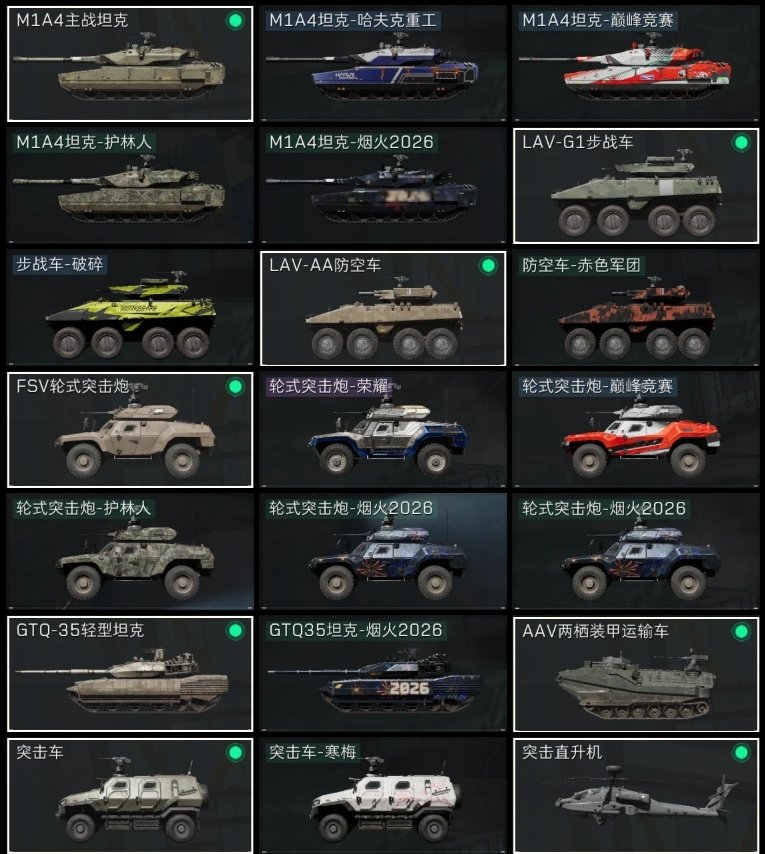Click the green dot on 突击车 card

pos(235,753)
